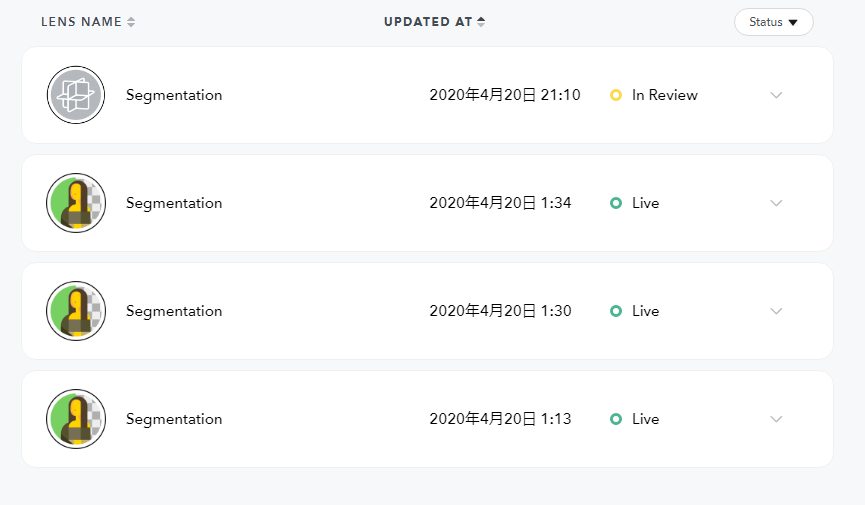Click the yellow In Review status indicator
Image resolution: width=865 pixels, height=505 pixels.
coord(616,95)
